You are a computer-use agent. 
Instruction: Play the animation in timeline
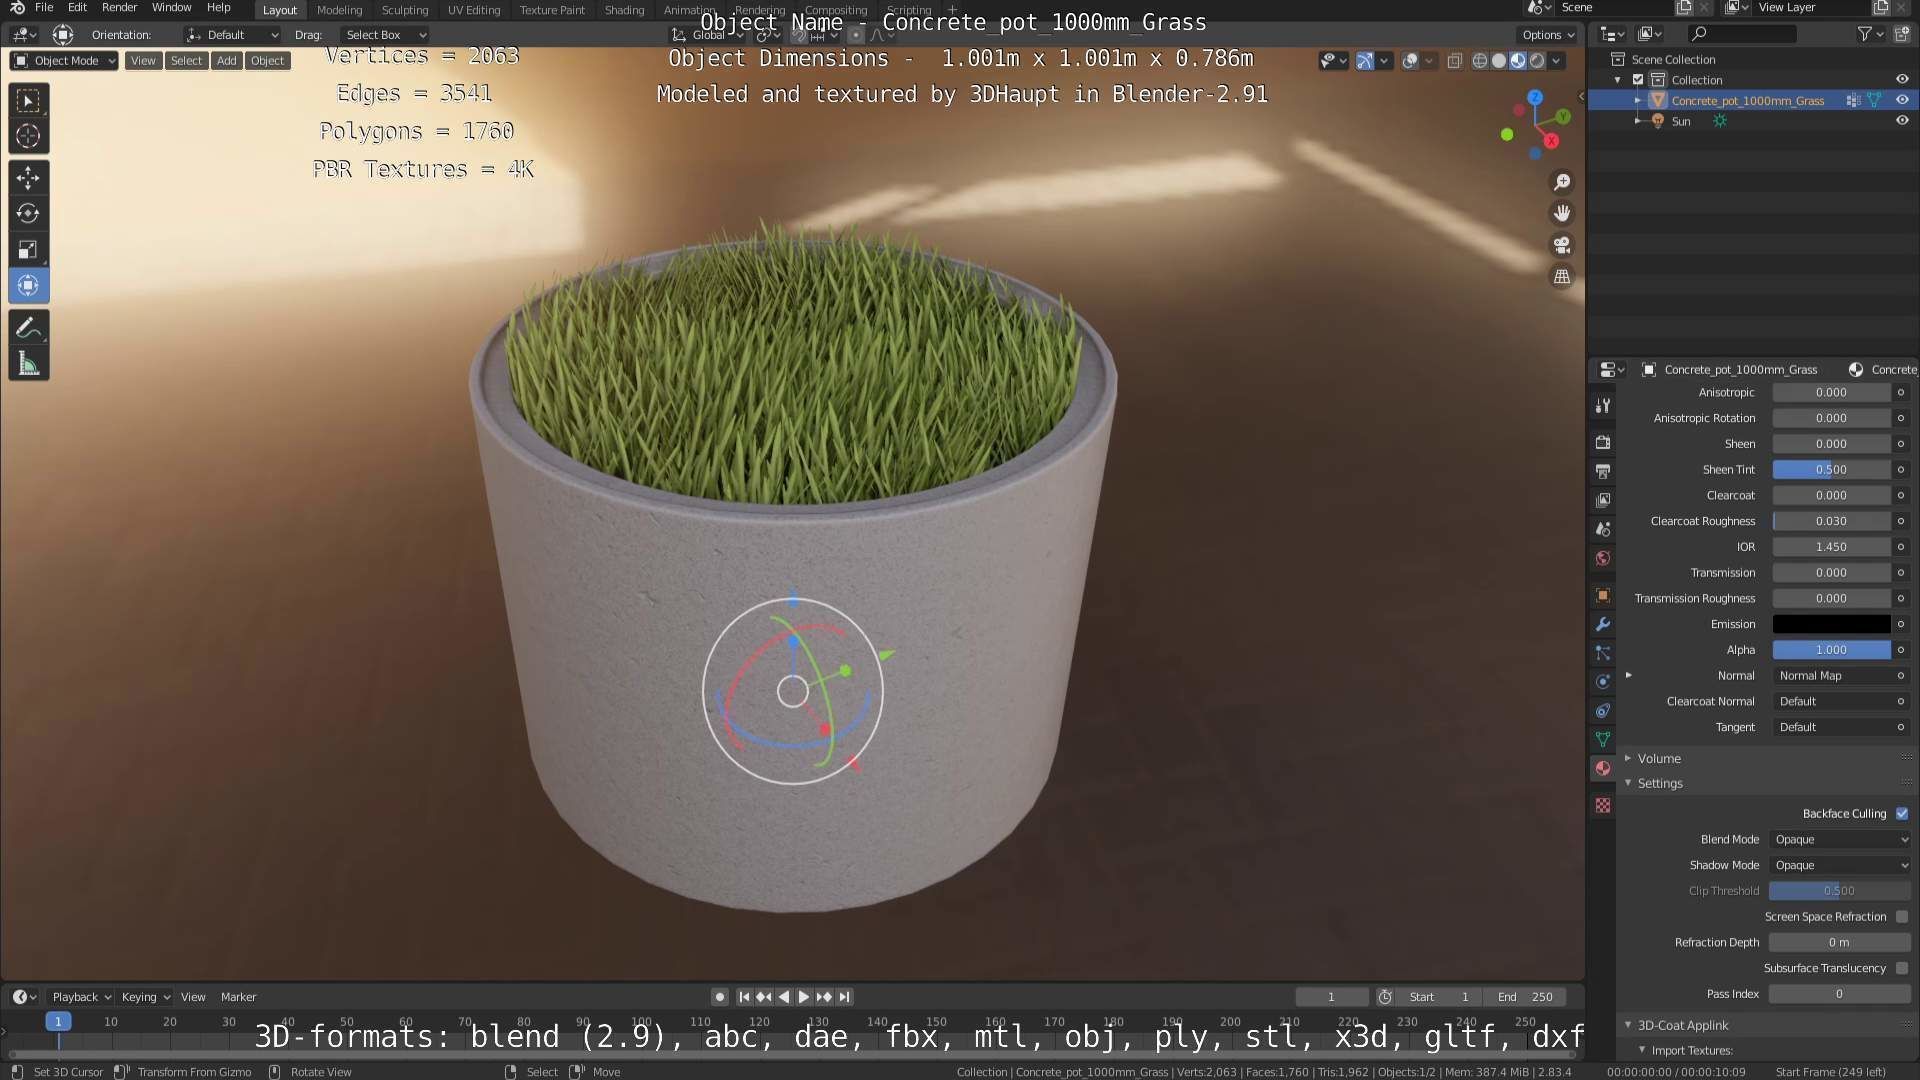803,997
